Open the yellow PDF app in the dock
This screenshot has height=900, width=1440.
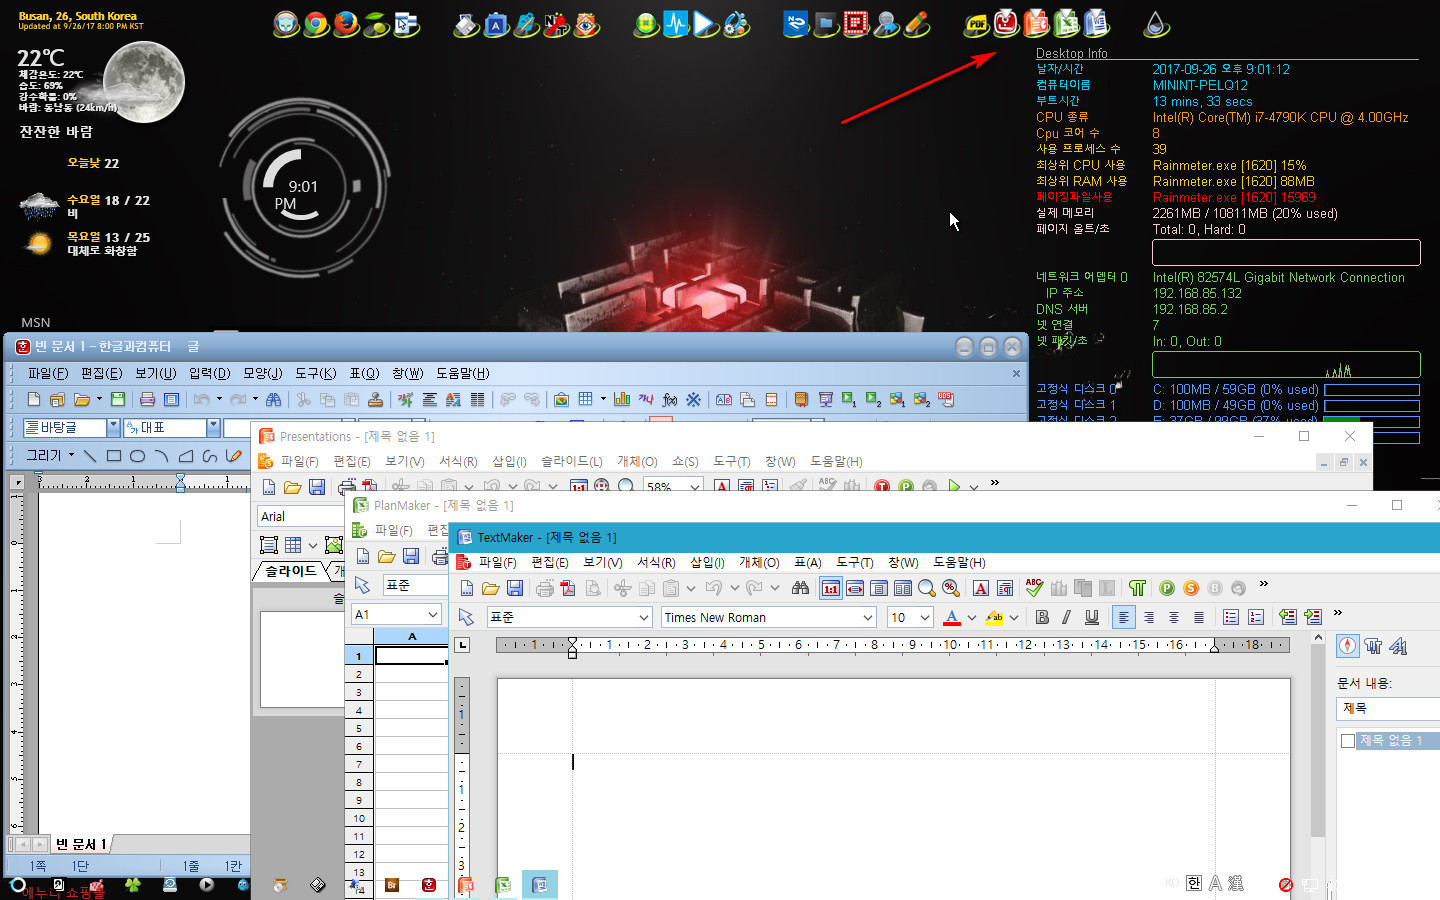pyautogui.click(x=976, y=23)
